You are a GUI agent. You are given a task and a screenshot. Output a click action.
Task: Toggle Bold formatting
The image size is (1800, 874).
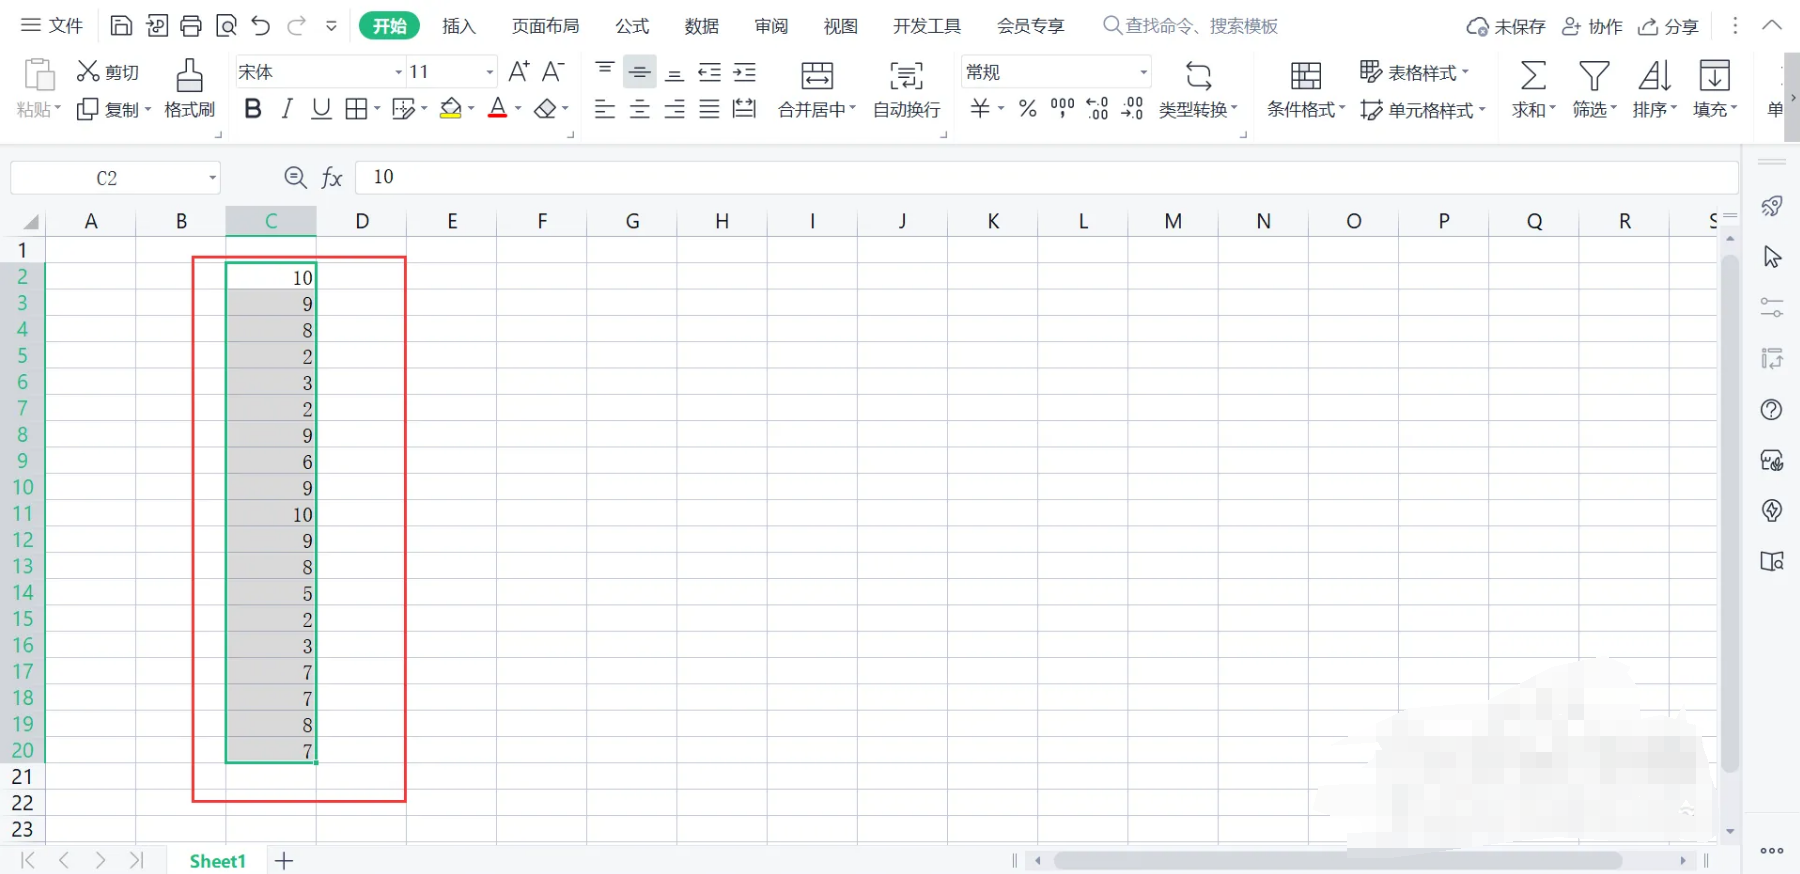[253, 109]
